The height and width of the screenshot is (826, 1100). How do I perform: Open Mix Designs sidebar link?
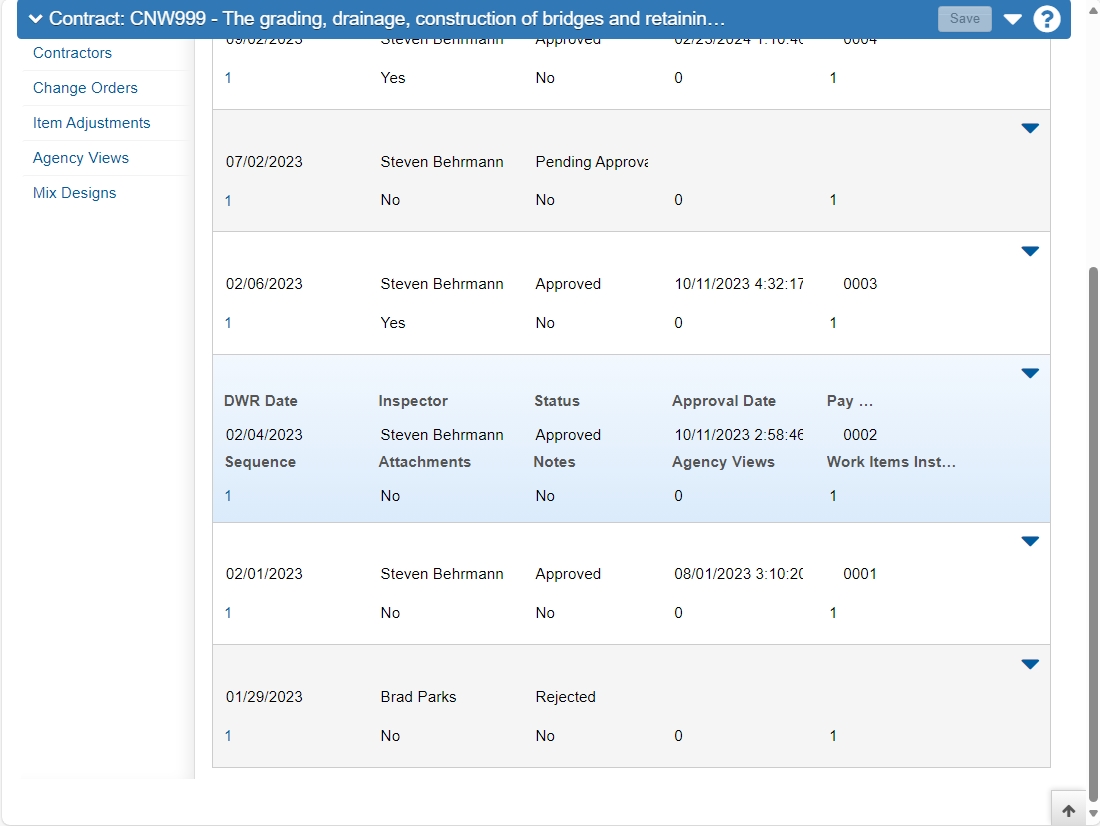[x=74, y=194]
